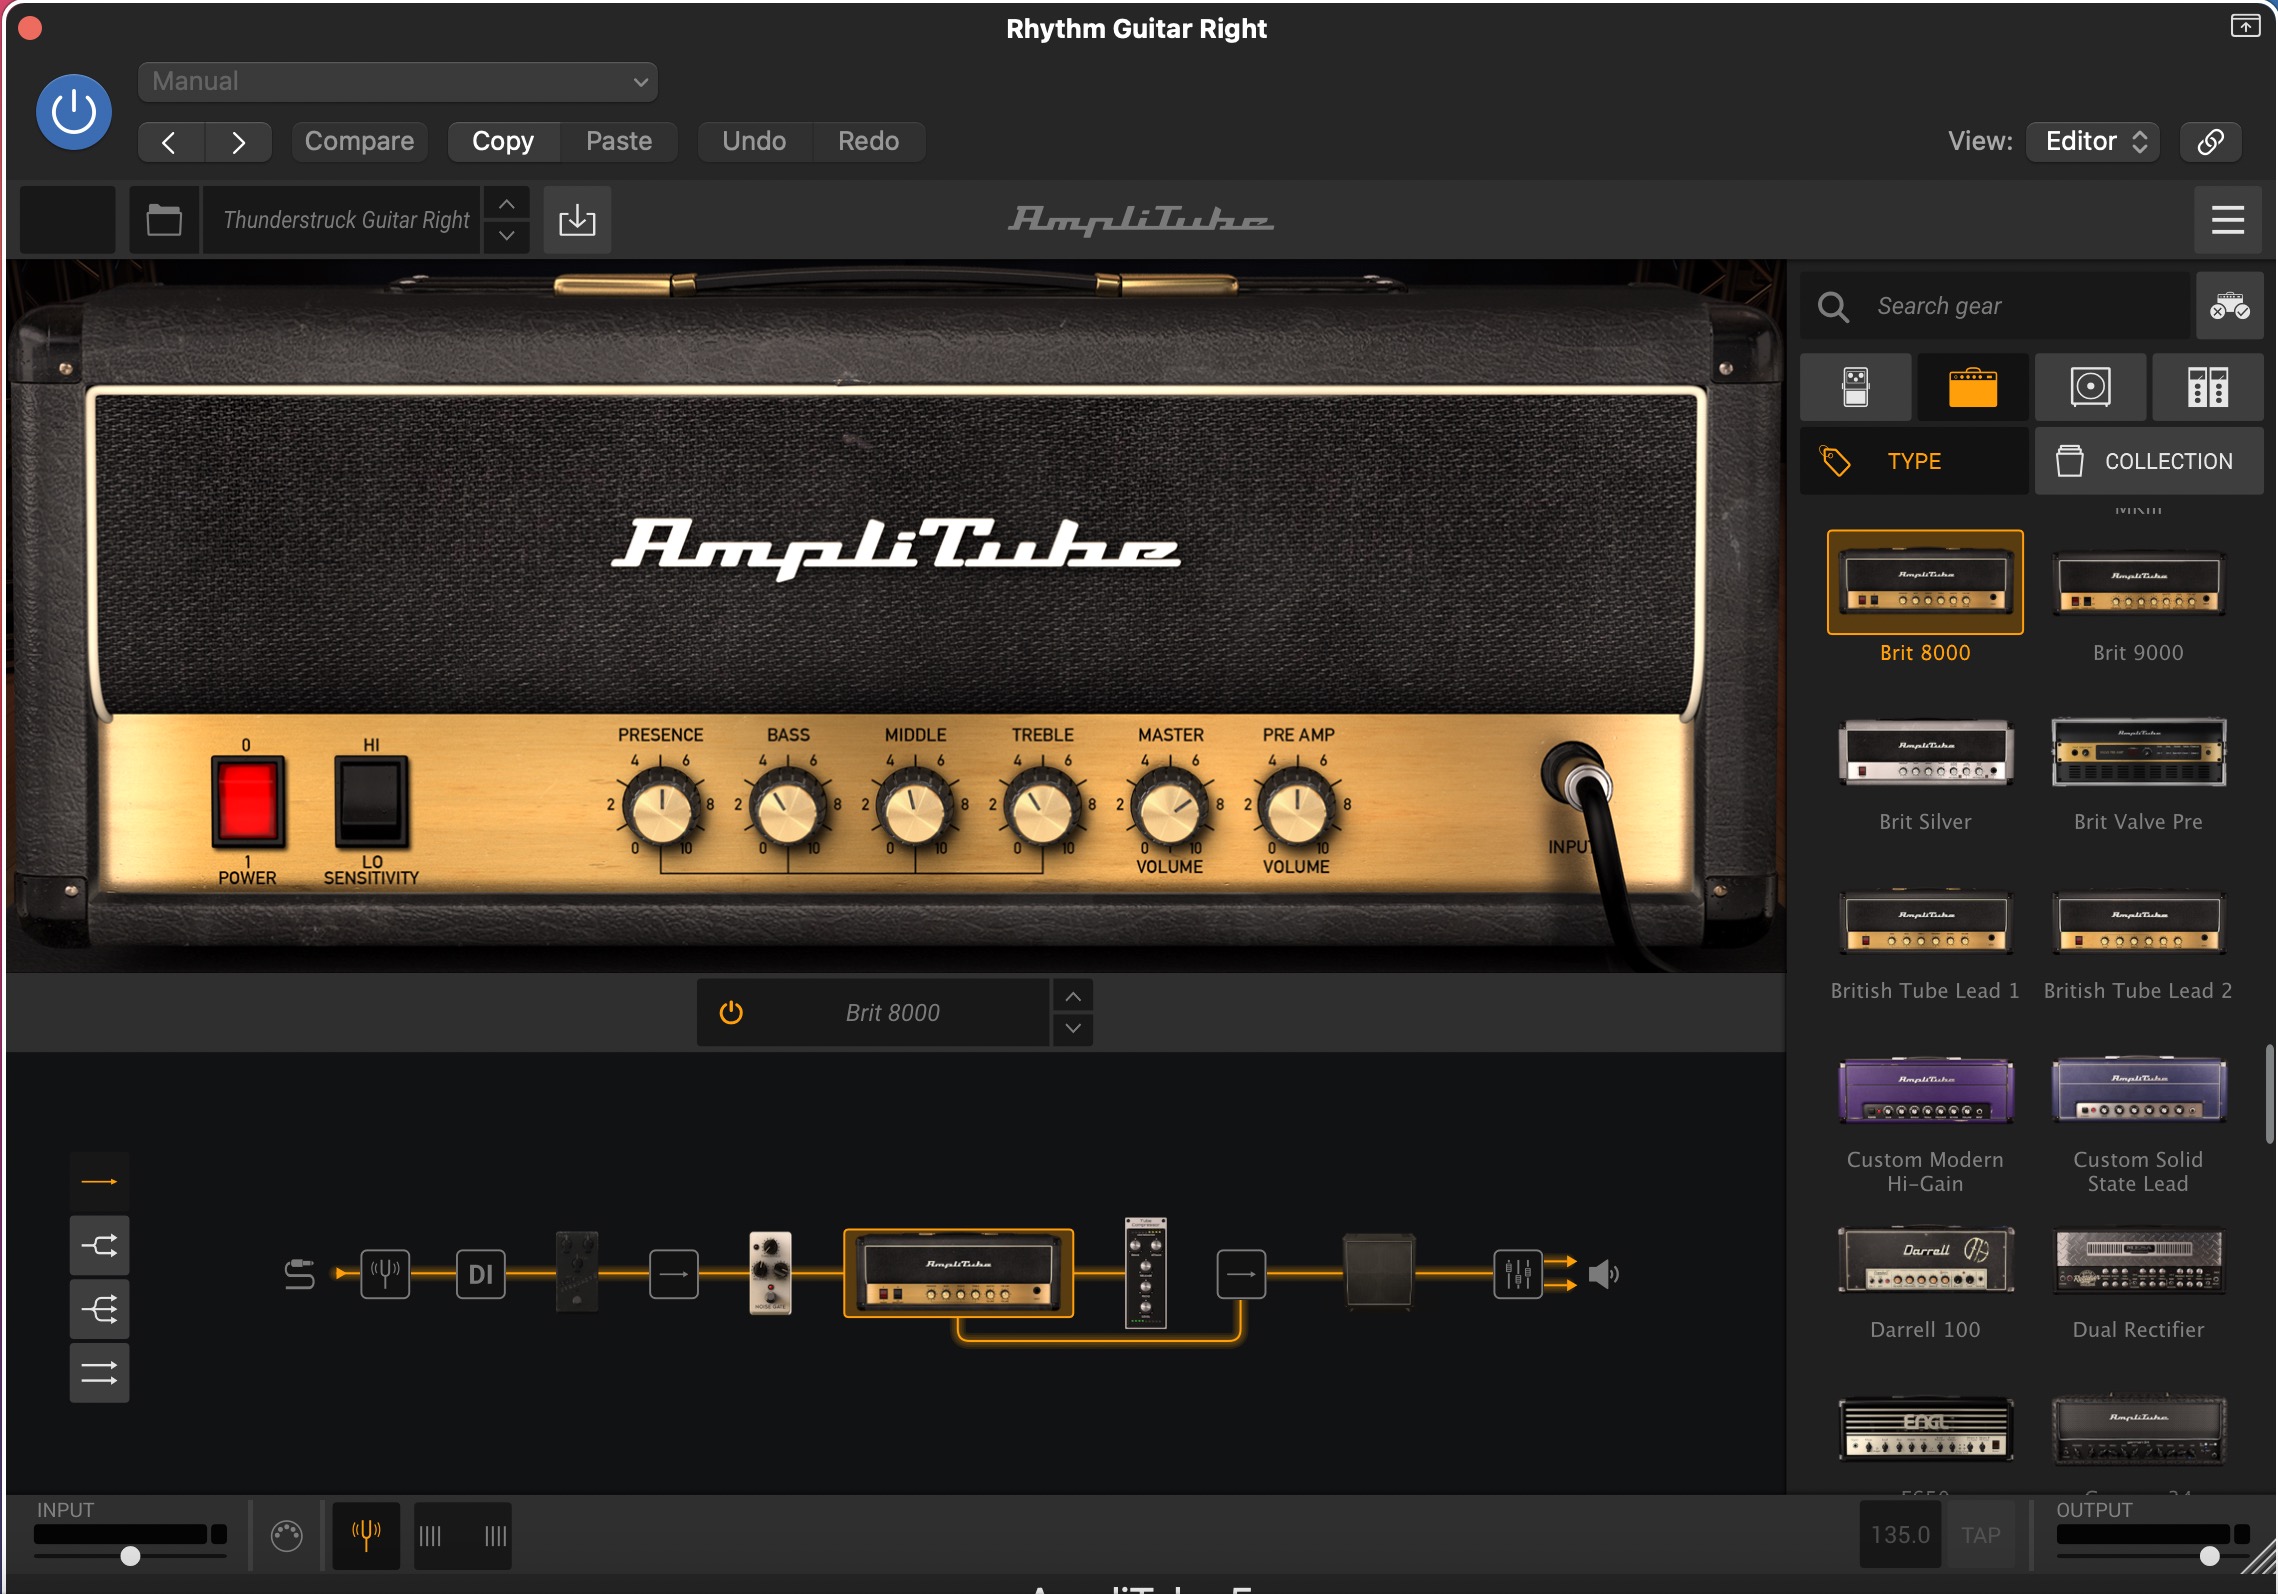
Task: Click the MIDDLE knob
Action: click(915, 807)
